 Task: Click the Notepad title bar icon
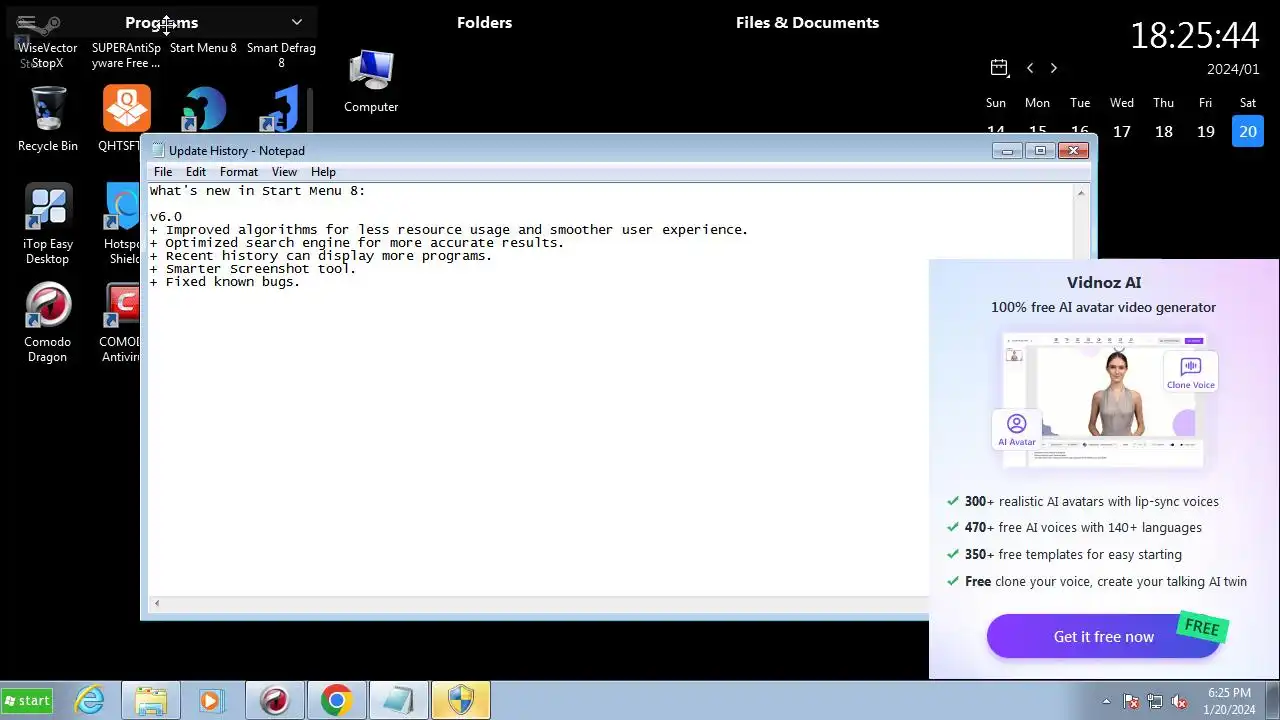pyautogui.click(x=157, y=150)
